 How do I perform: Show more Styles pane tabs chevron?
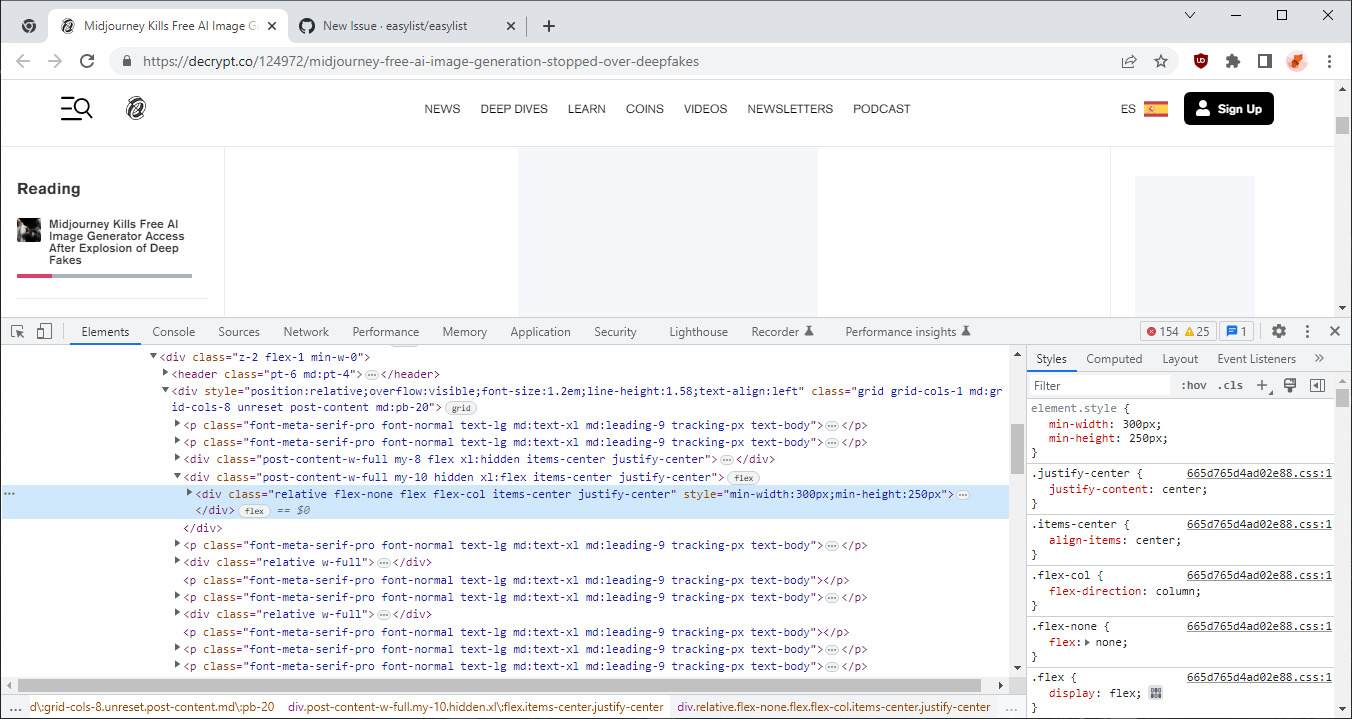[1319, 358]
